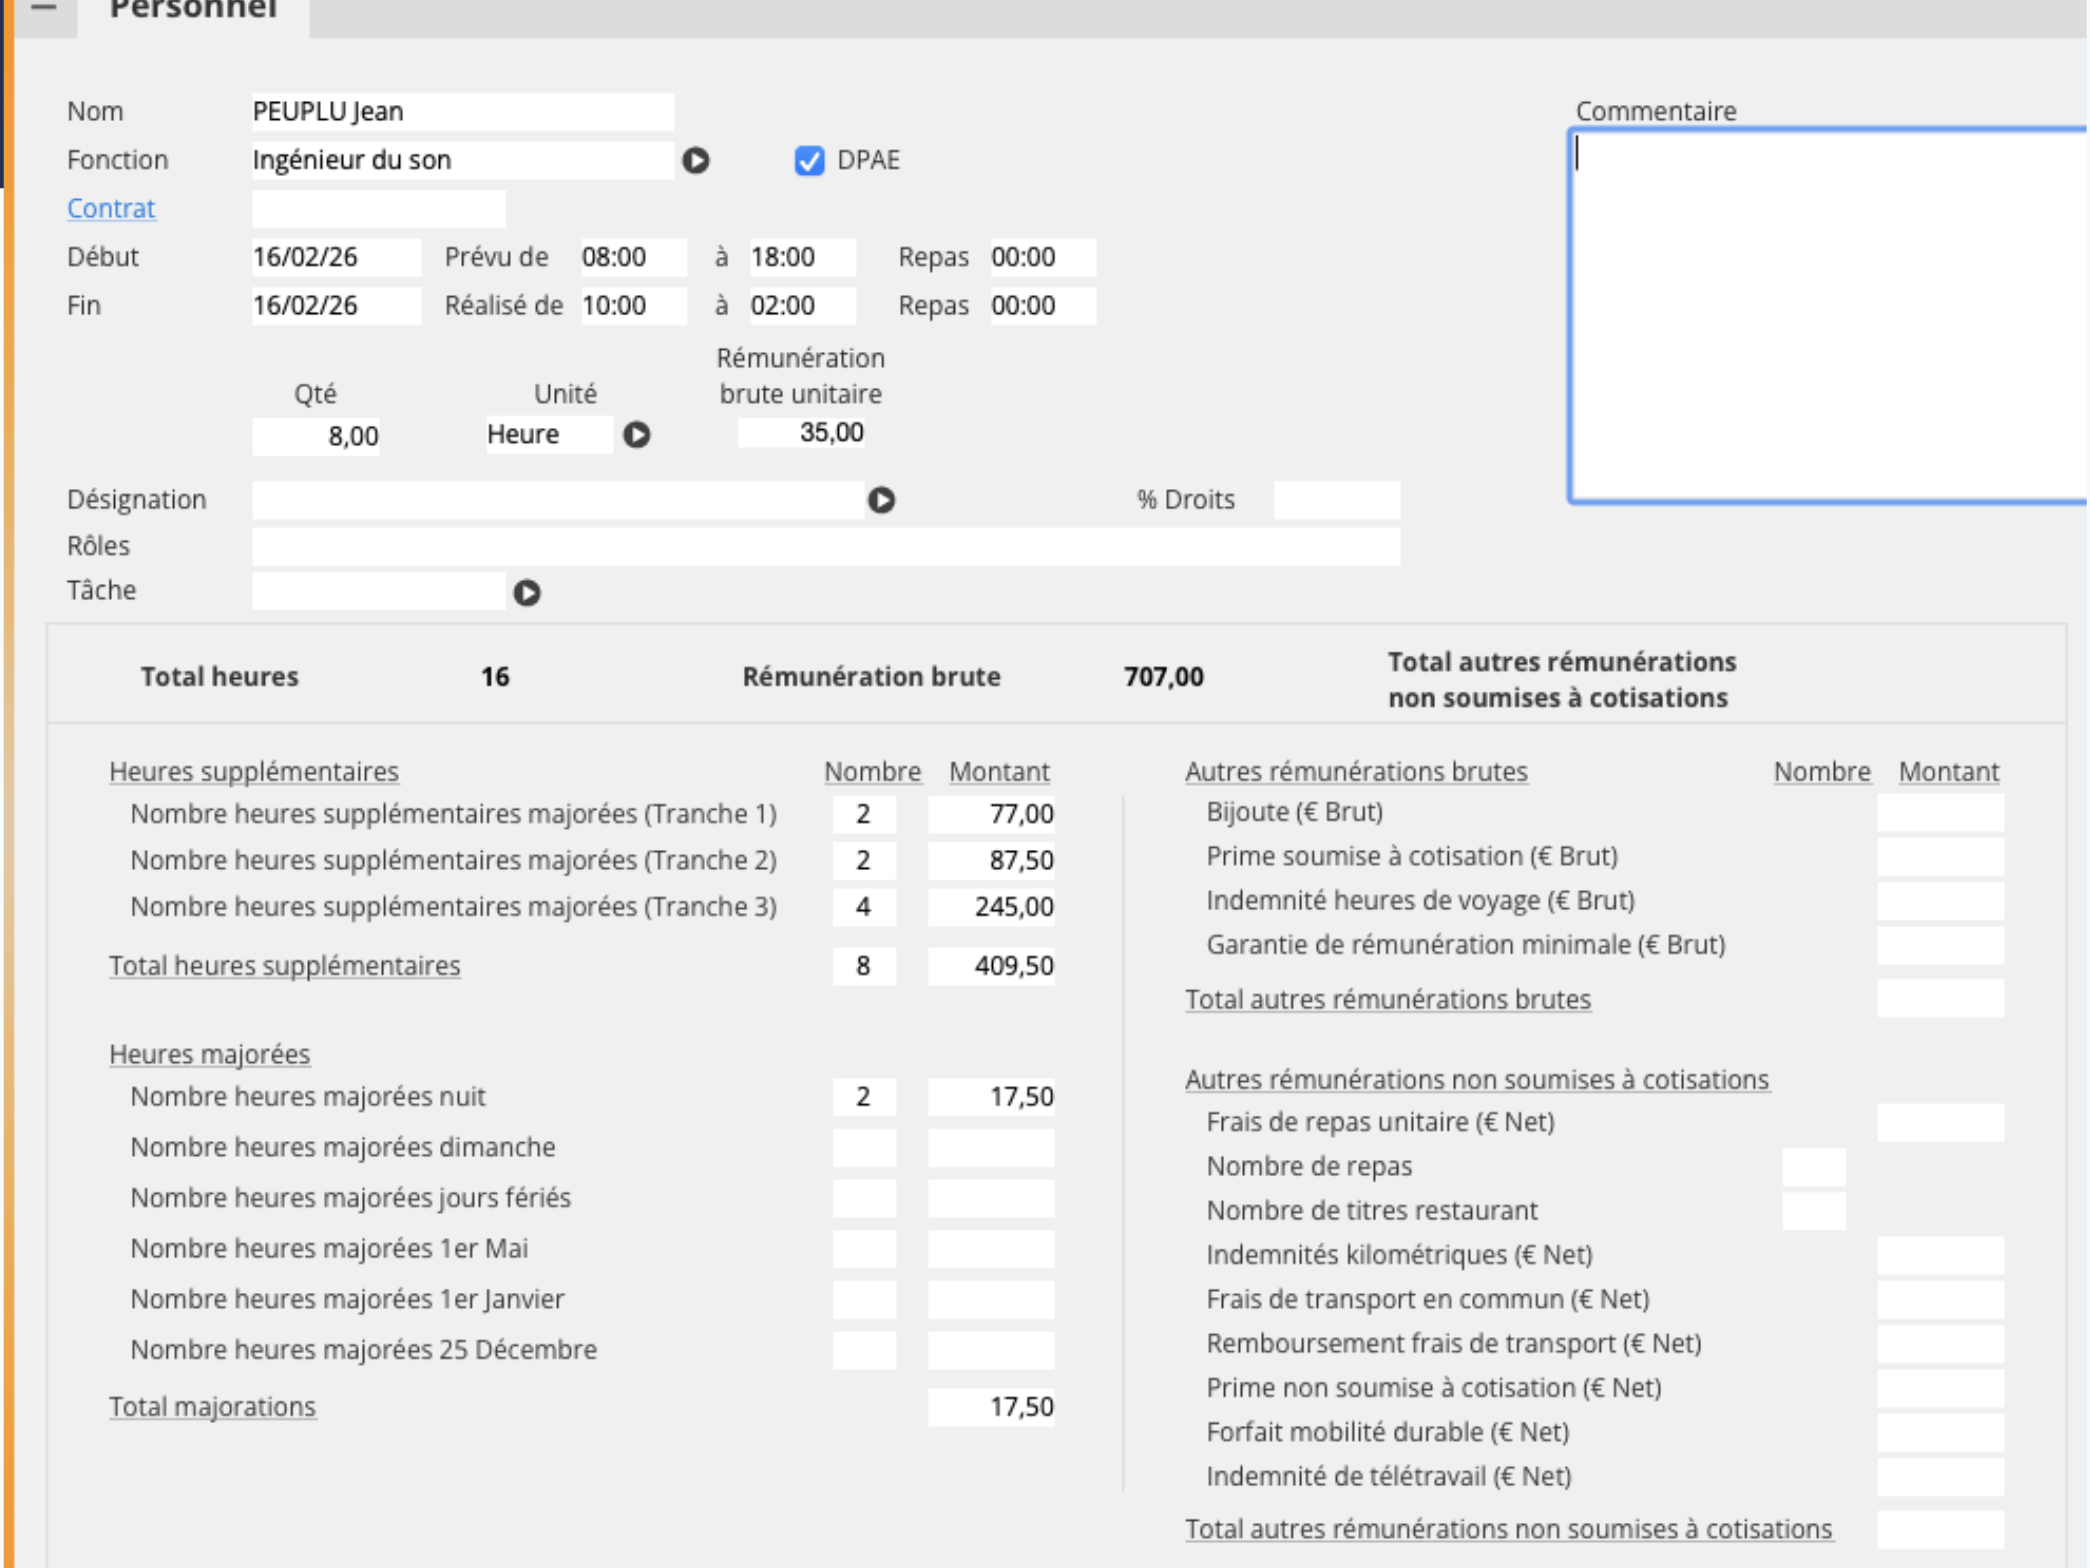Image resolution: width=2090 pixels, height=1568 pixels.
Task: Click the % Droits input field
Action: pyautogui.click(x=1336, y=500)
